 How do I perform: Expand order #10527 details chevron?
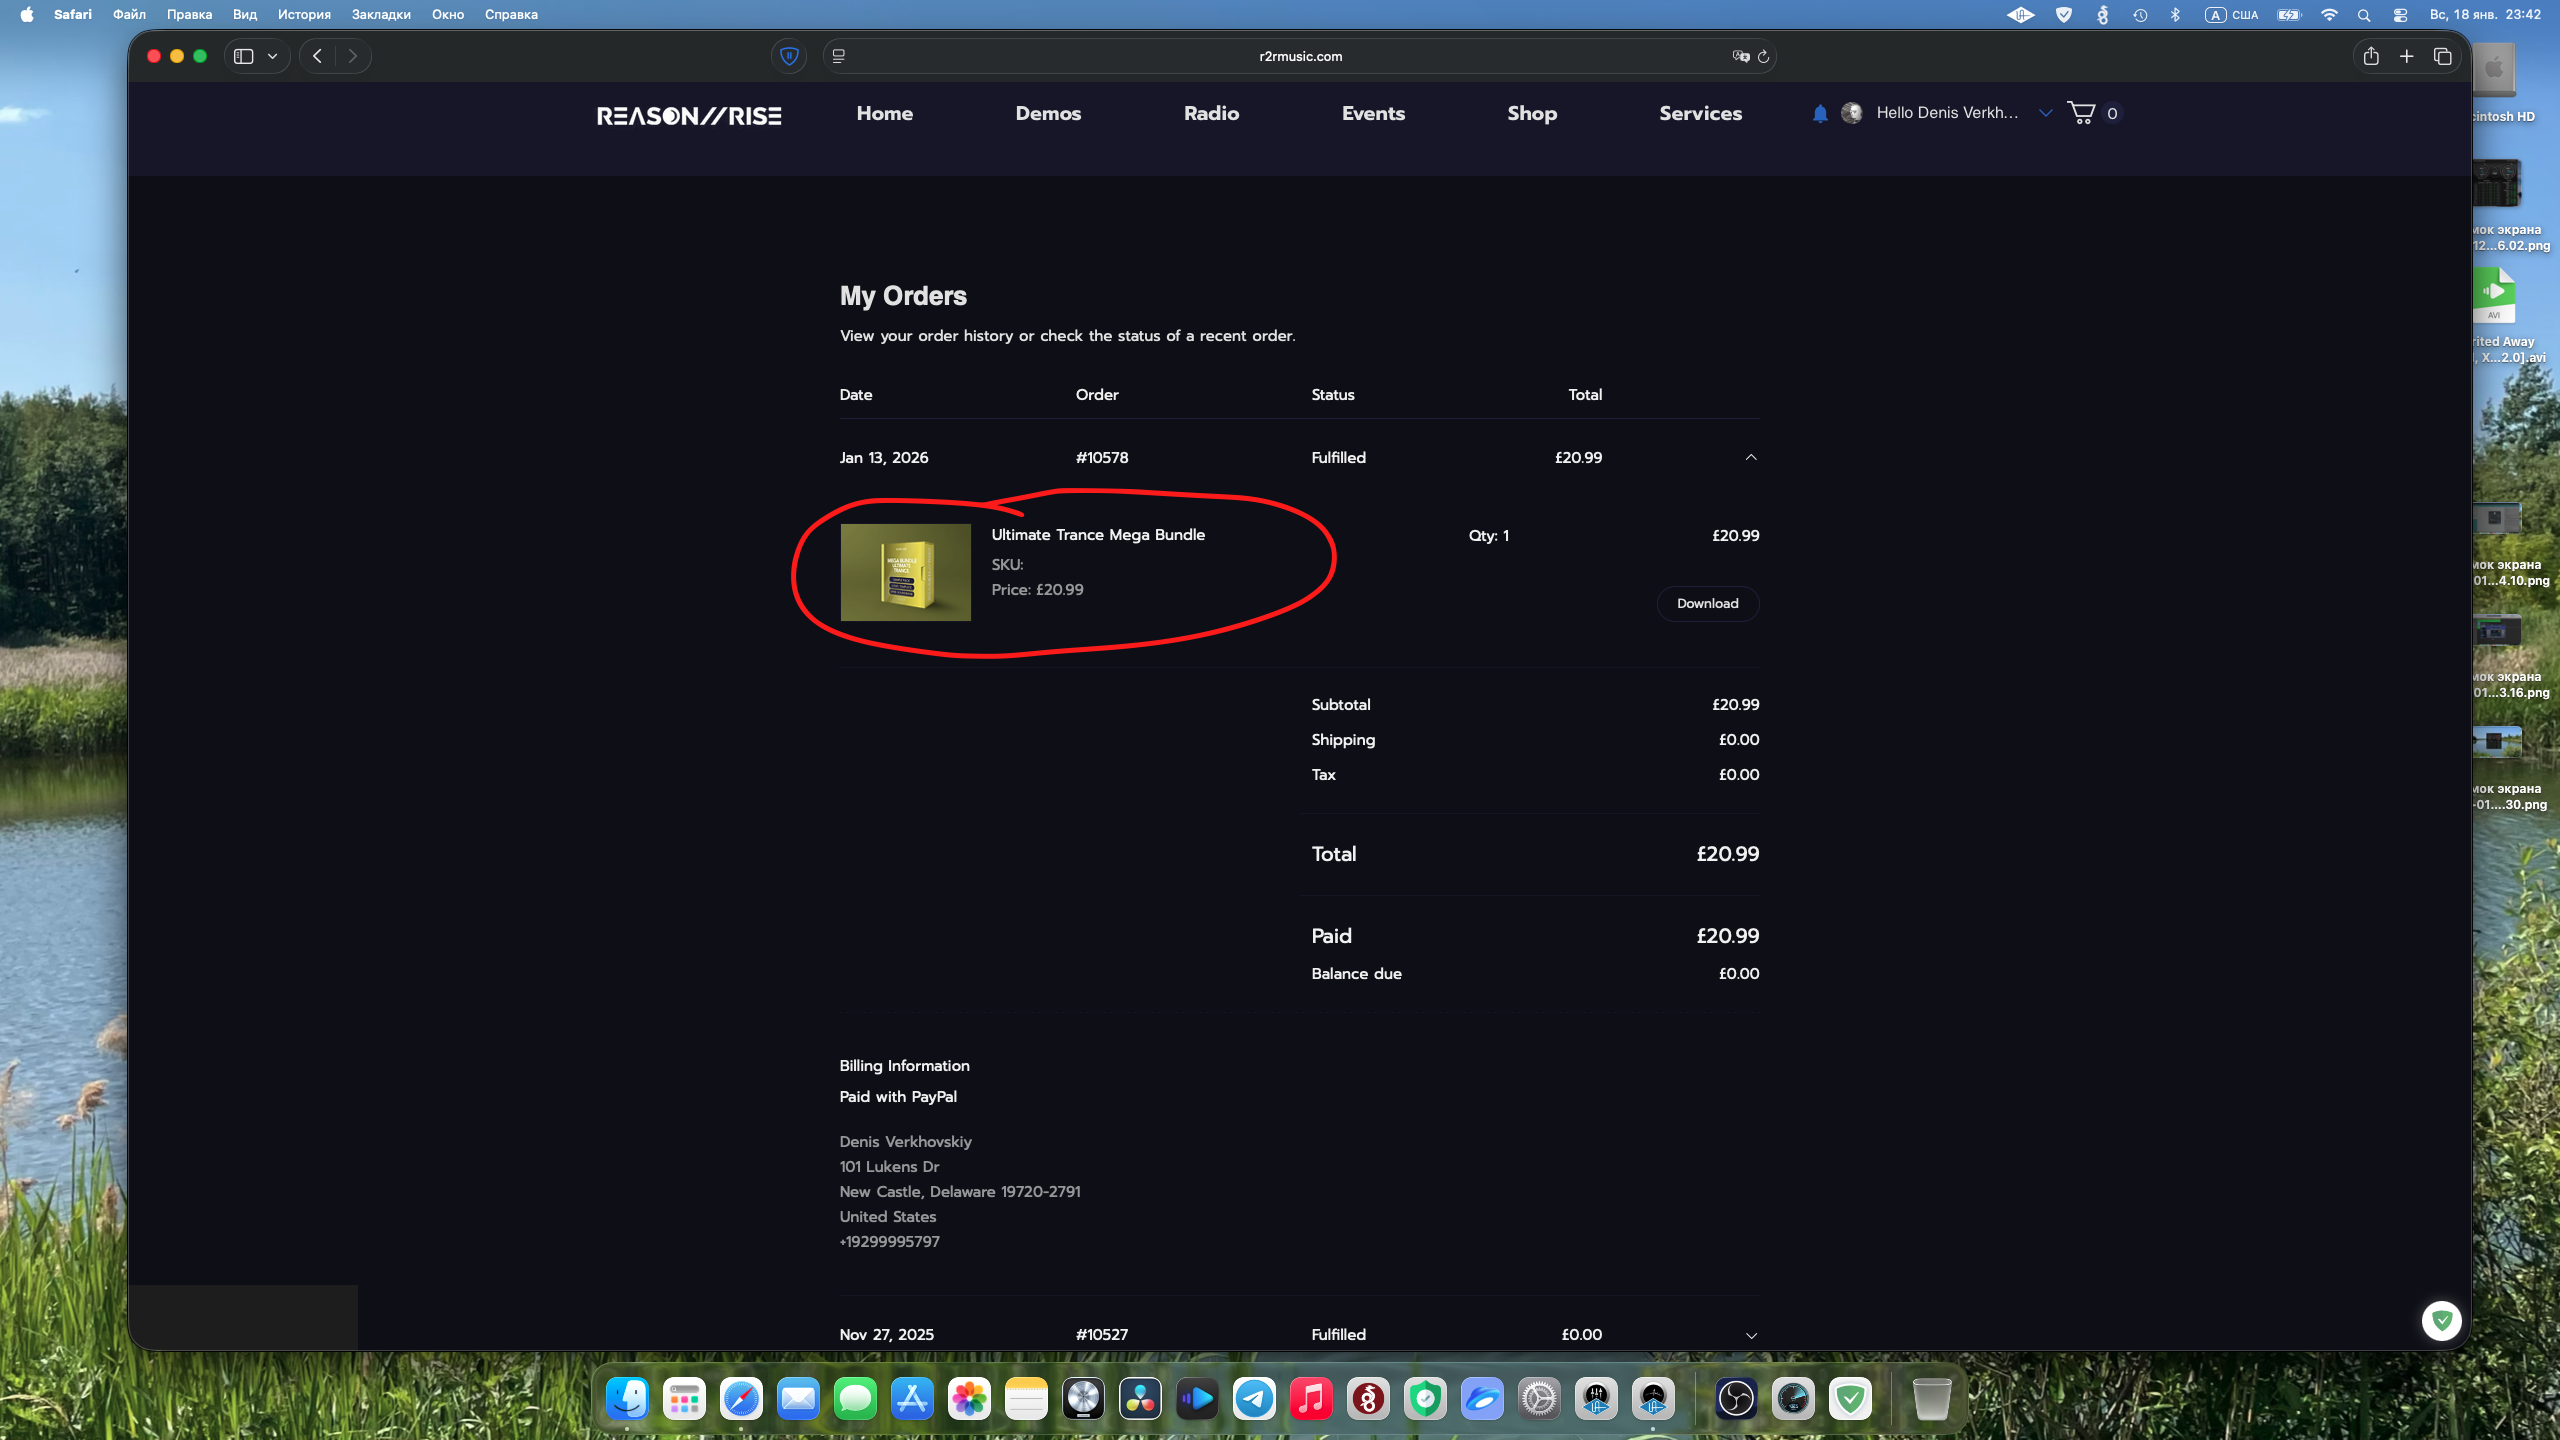tap(1751, 1336)
